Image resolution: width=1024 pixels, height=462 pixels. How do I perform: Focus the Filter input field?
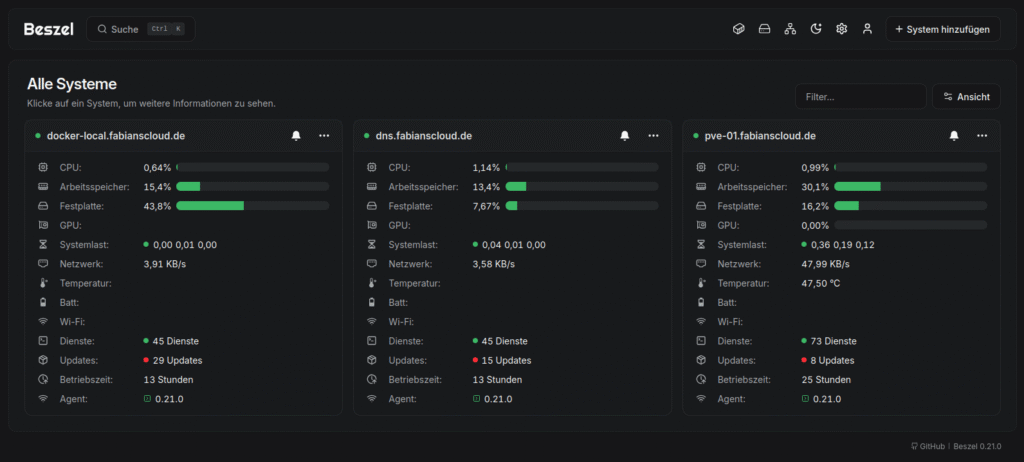click(x=860, y=97)
